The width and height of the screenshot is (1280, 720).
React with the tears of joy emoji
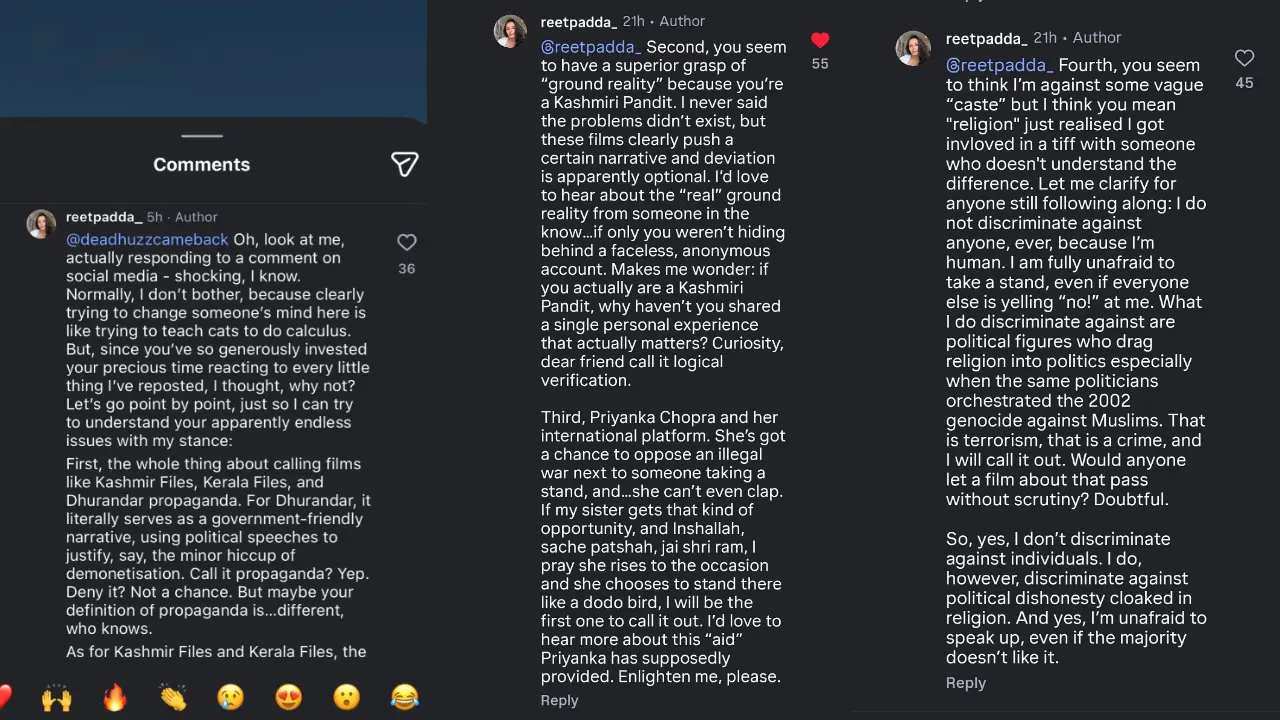tap(405, 696)
